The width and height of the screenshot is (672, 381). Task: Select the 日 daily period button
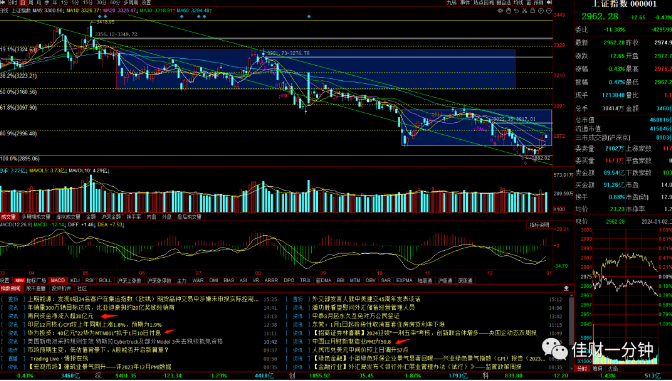click(x=23, y=3)
